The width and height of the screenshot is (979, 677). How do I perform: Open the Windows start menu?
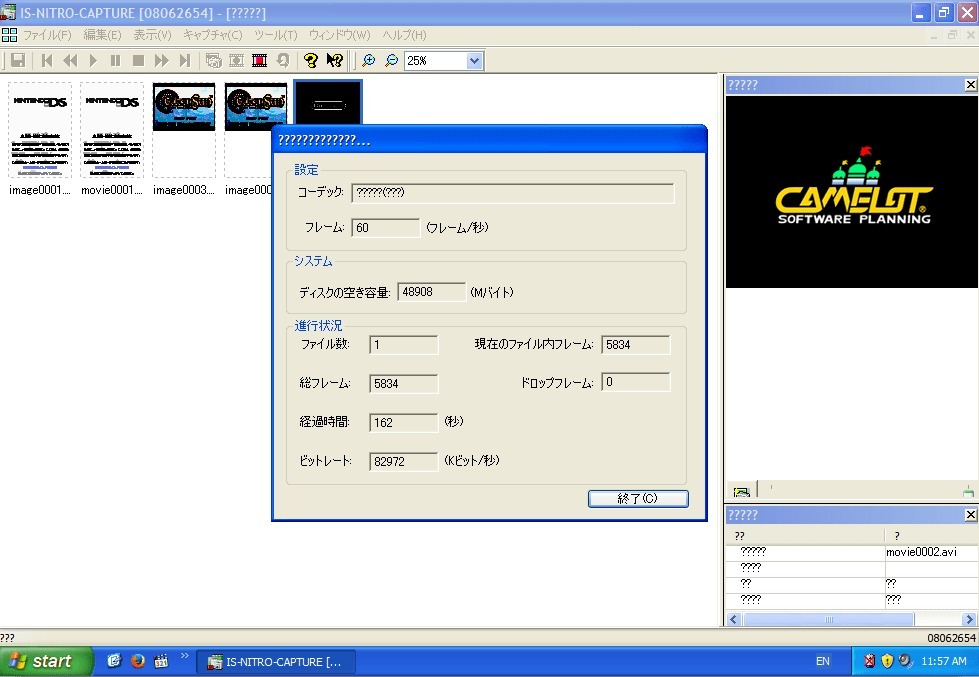(x=46, y=661)
